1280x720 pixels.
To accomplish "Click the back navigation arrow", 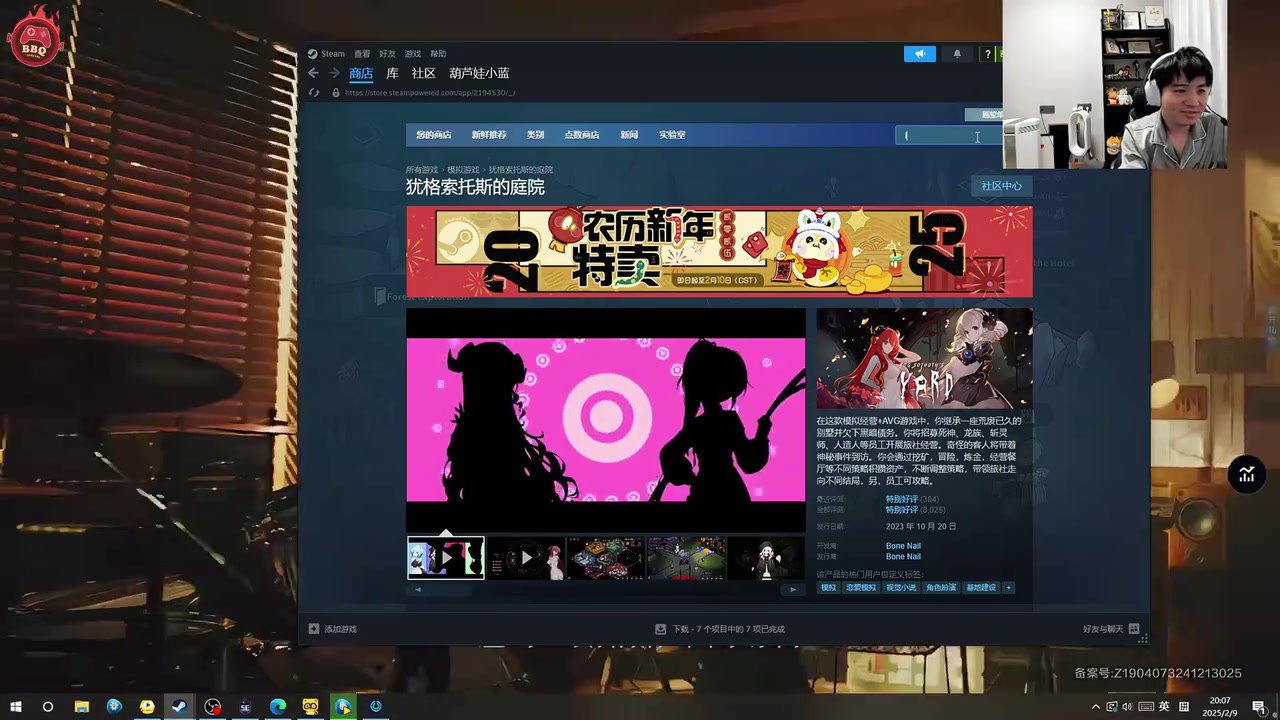I will (x=313, y=72).
